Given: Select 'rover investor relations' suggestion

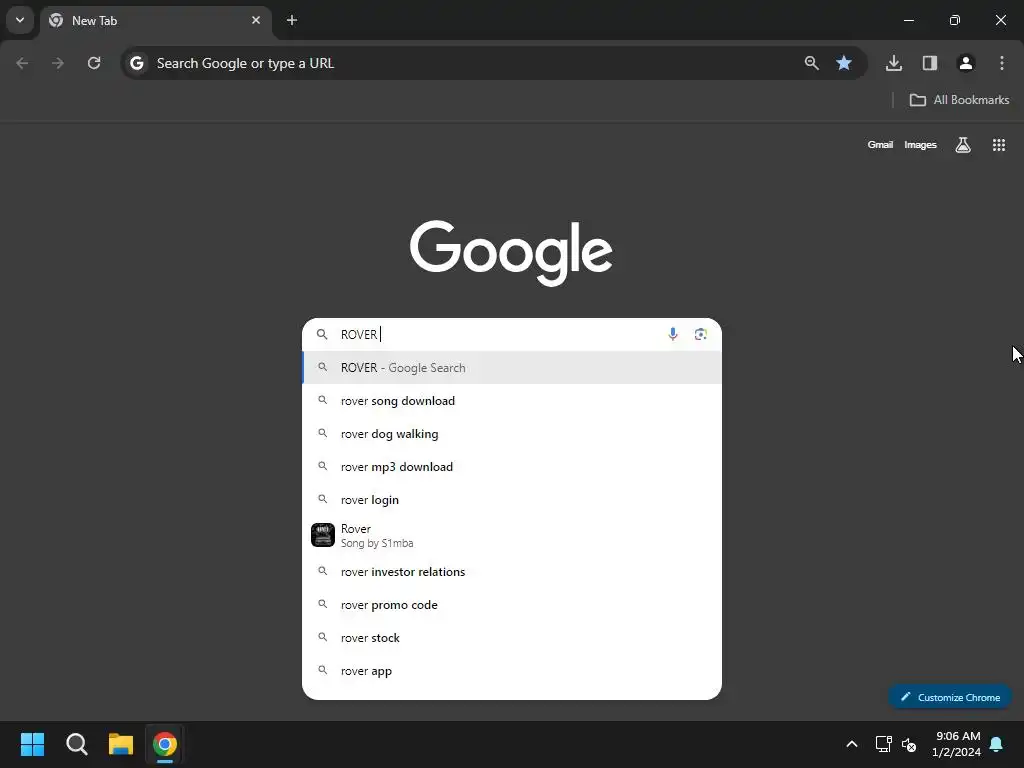Looking at the screenshot, I should click(x=512, y=572).
